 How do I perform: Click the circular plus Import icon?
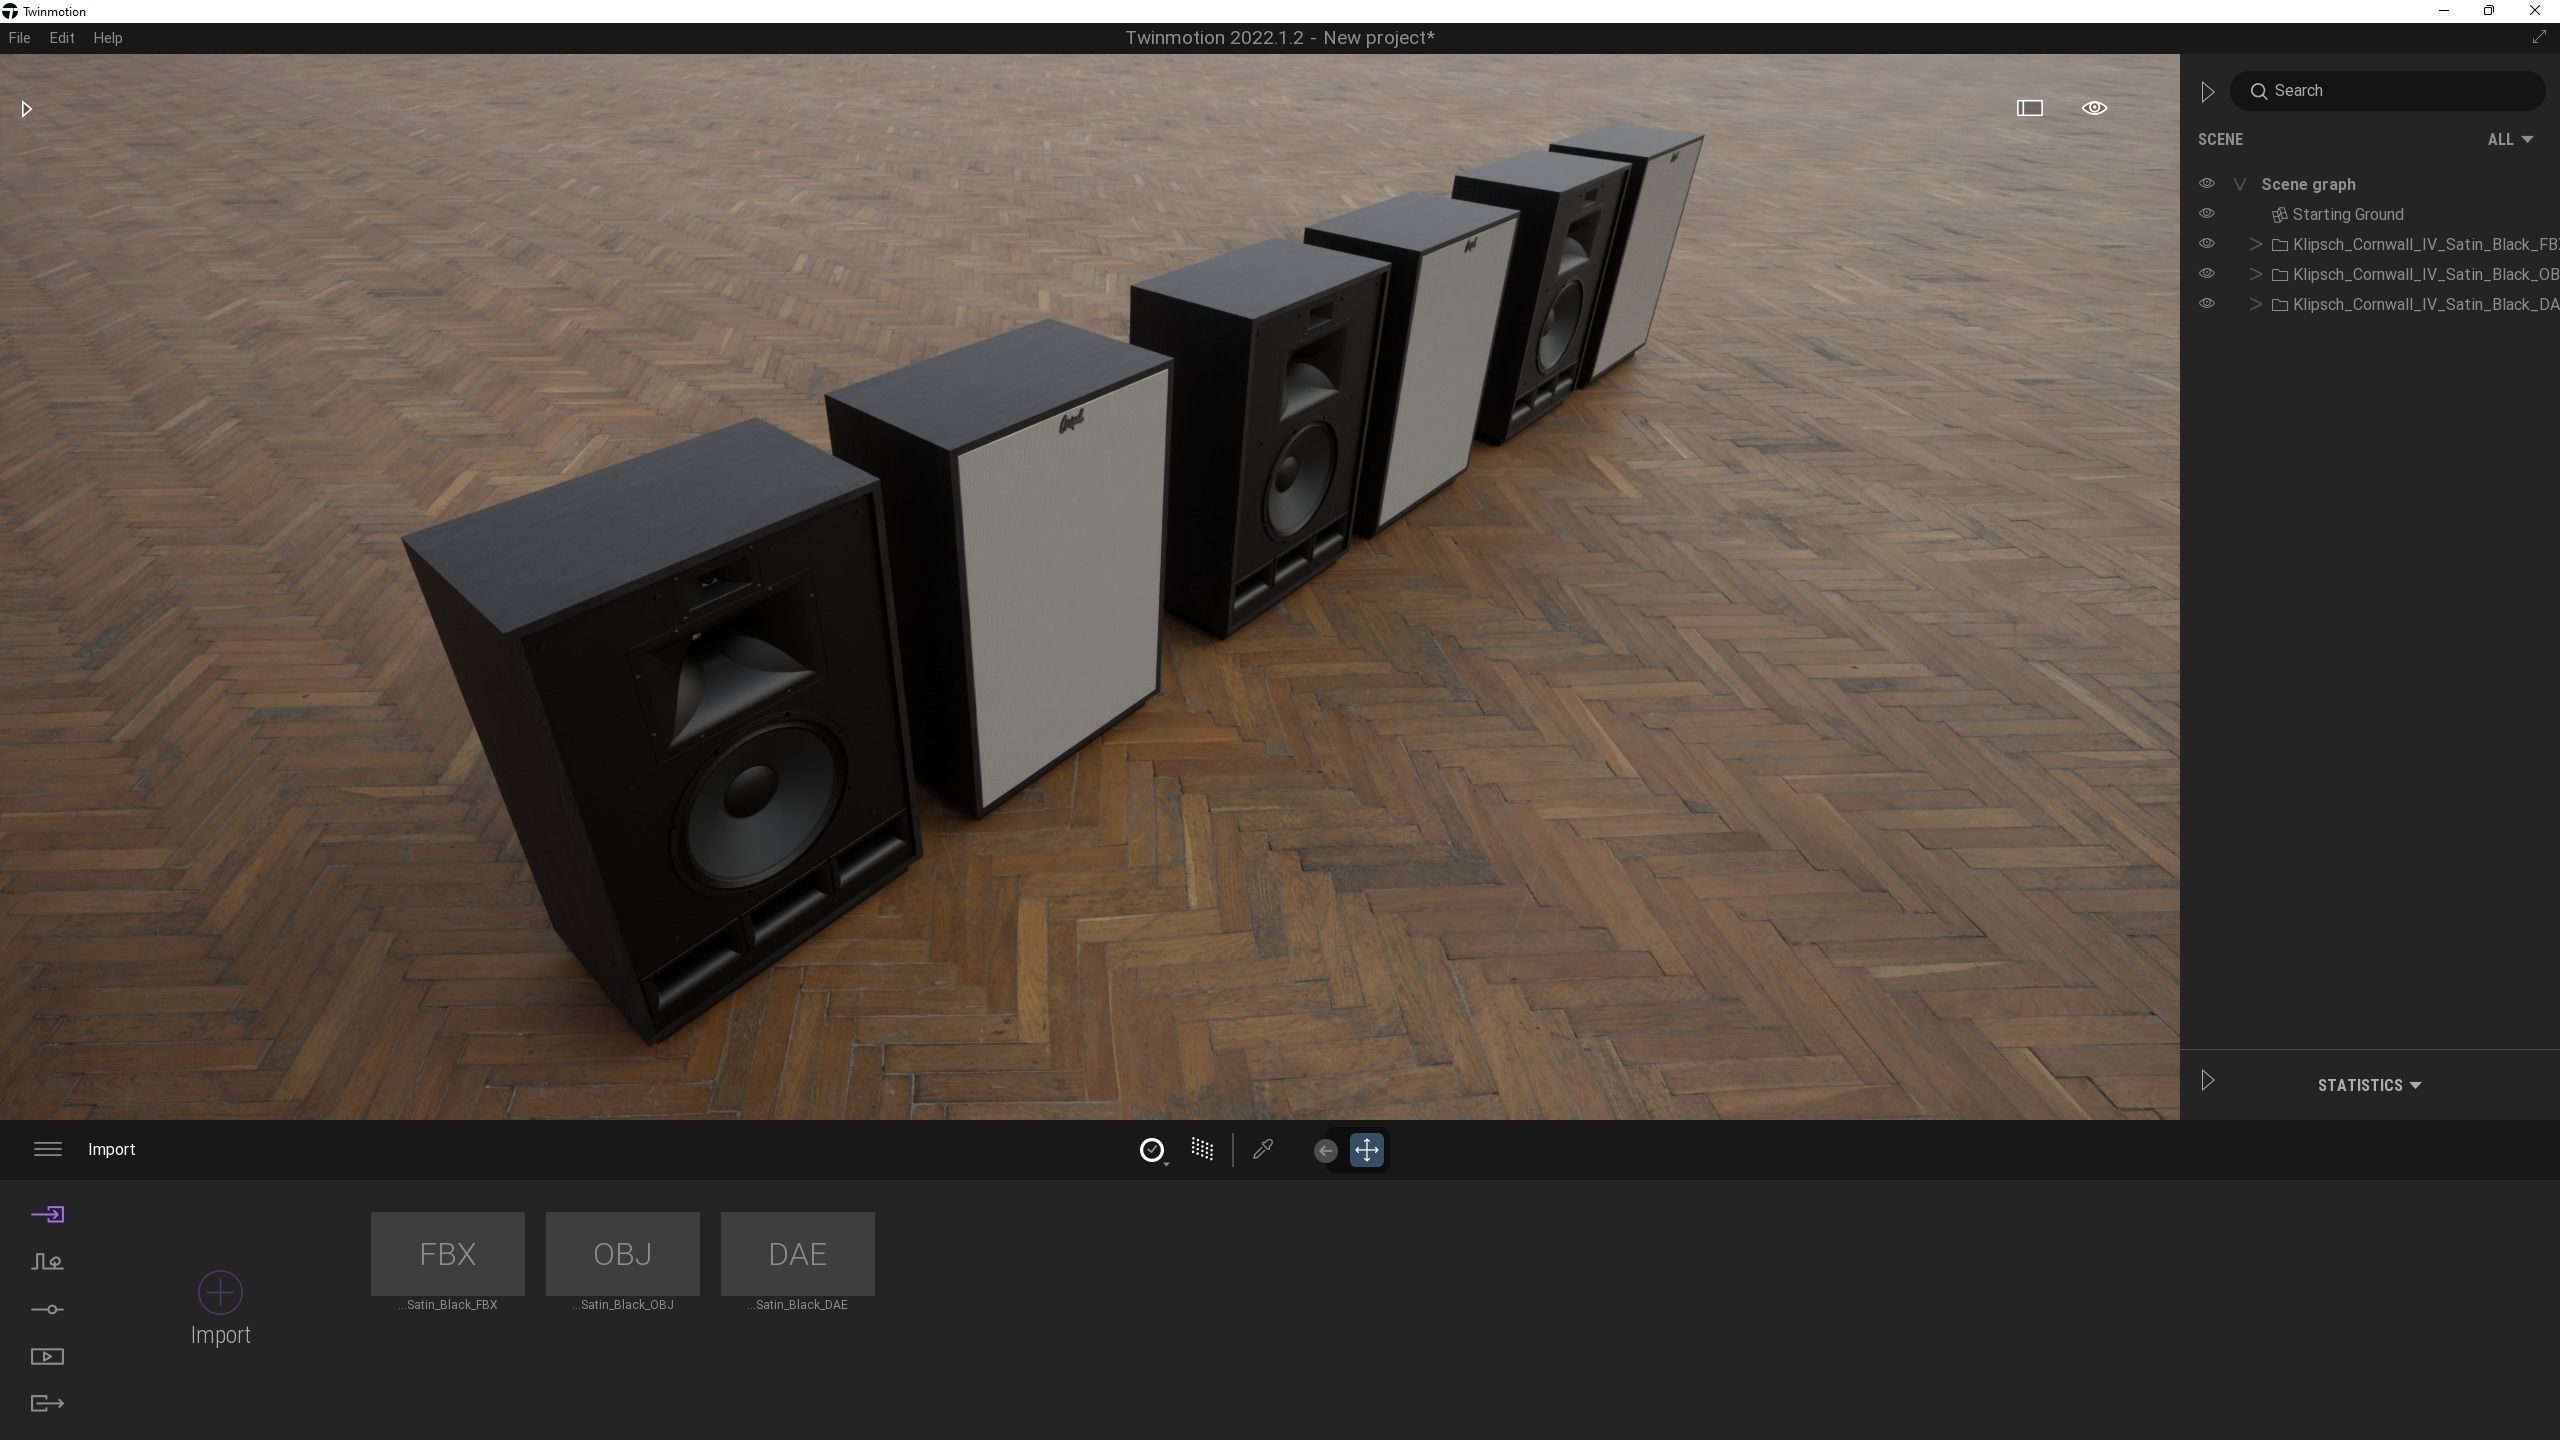(220, 1292)
